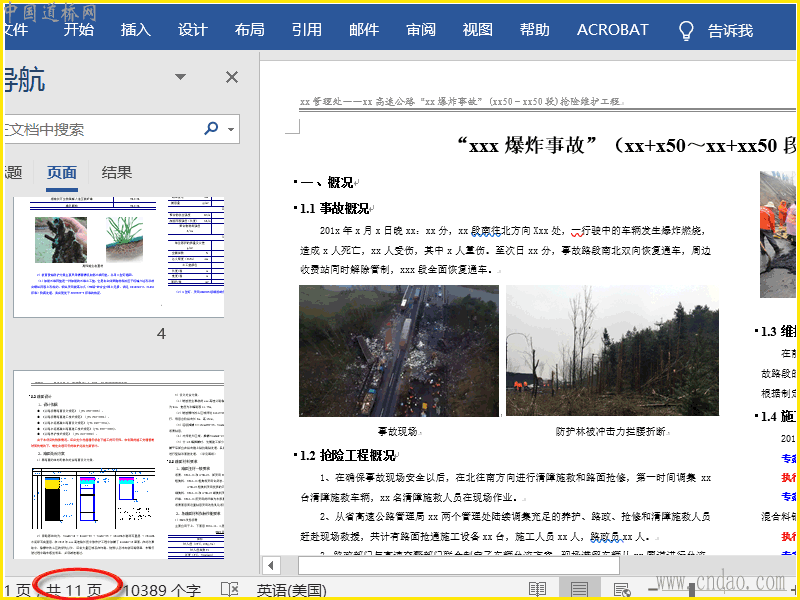The image size is (800, 600).
Task: Click the proofing book icon in status bar
Action: (230, 590)
